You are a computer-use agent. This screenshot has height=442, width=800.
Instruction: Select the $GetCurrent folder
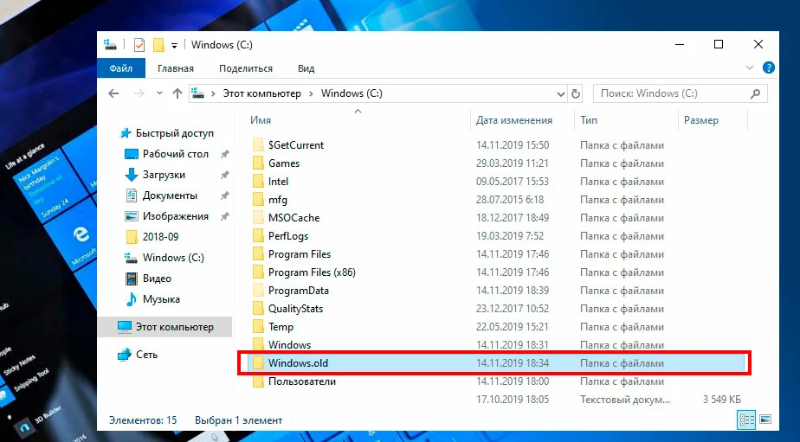(x=296, y=145)
